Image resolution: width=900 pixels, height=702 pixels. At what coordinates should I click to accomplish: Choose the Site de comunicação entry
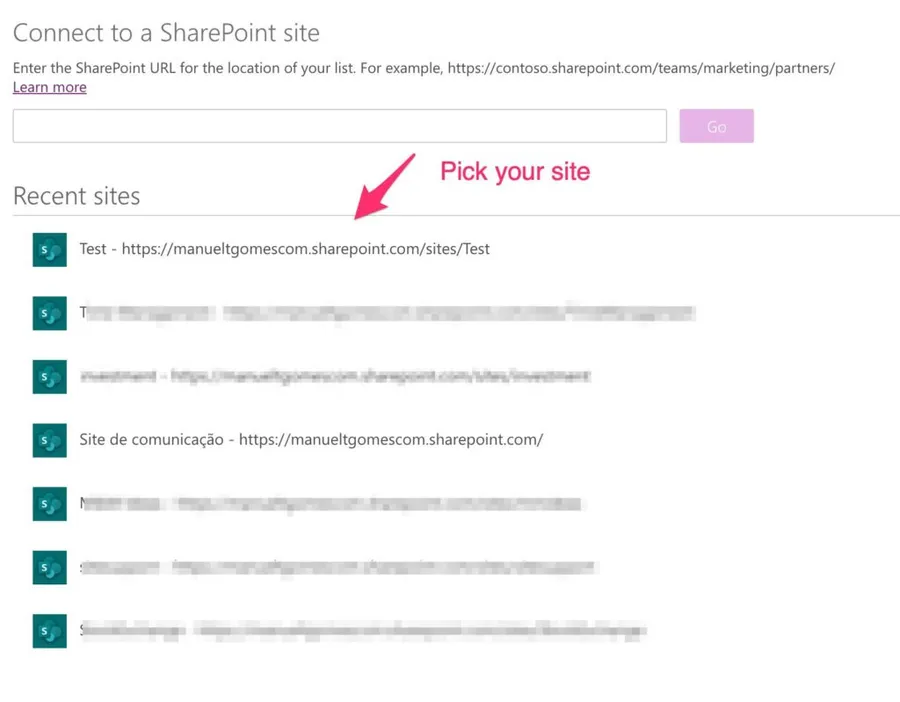[151, 440]
